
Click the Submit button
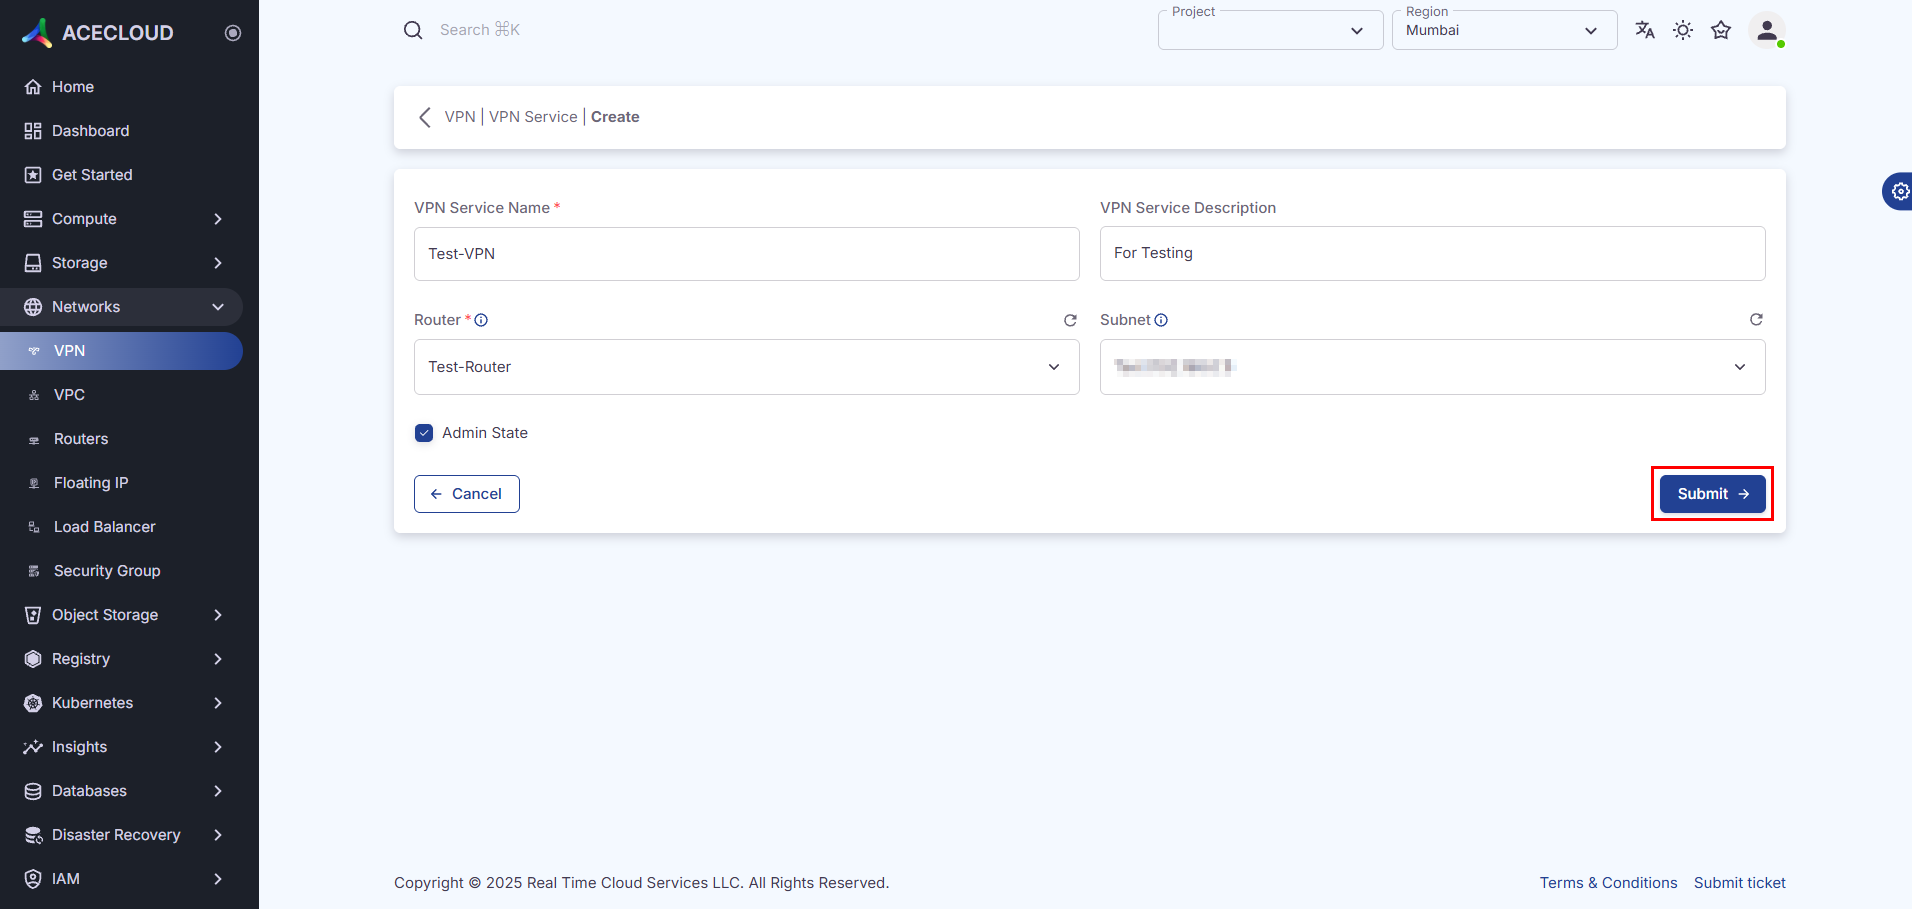(x=1712, y=494)
